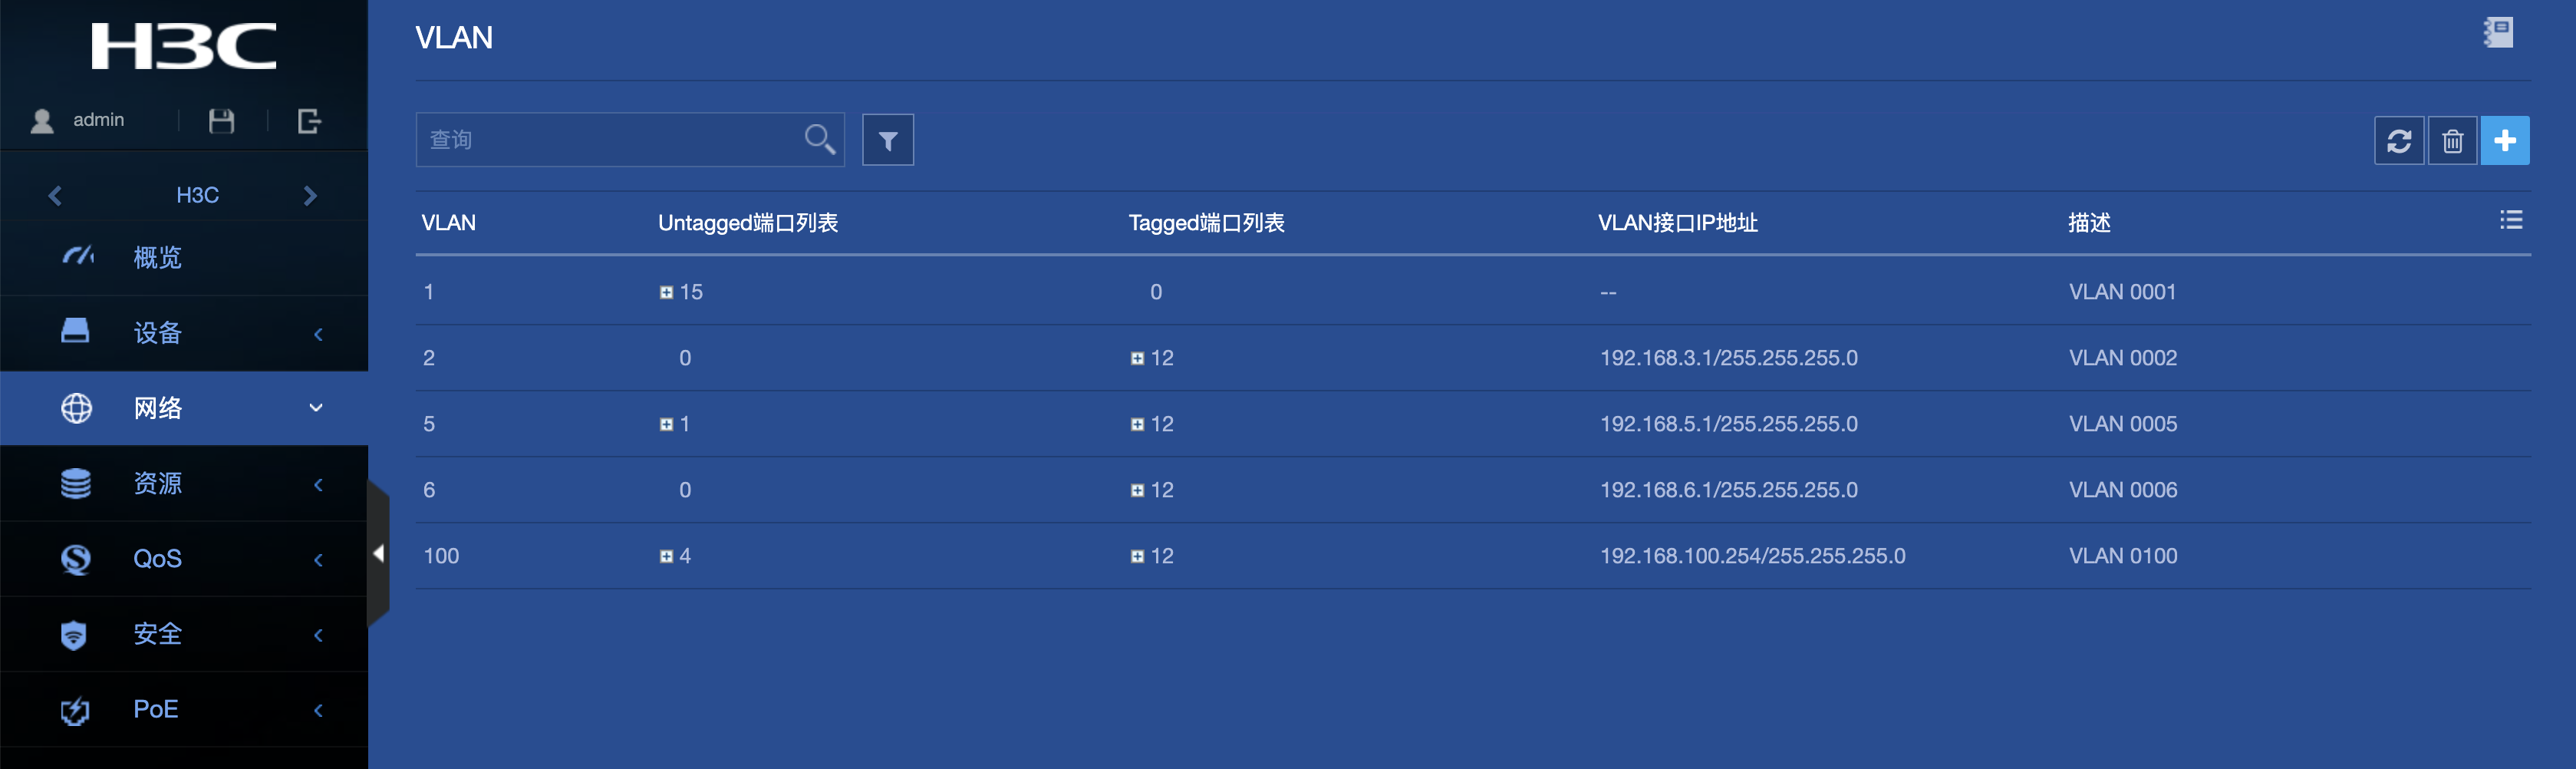Open the column list settings icon
This screenshot has height=769, width=2576.
tap(2511, 220)
